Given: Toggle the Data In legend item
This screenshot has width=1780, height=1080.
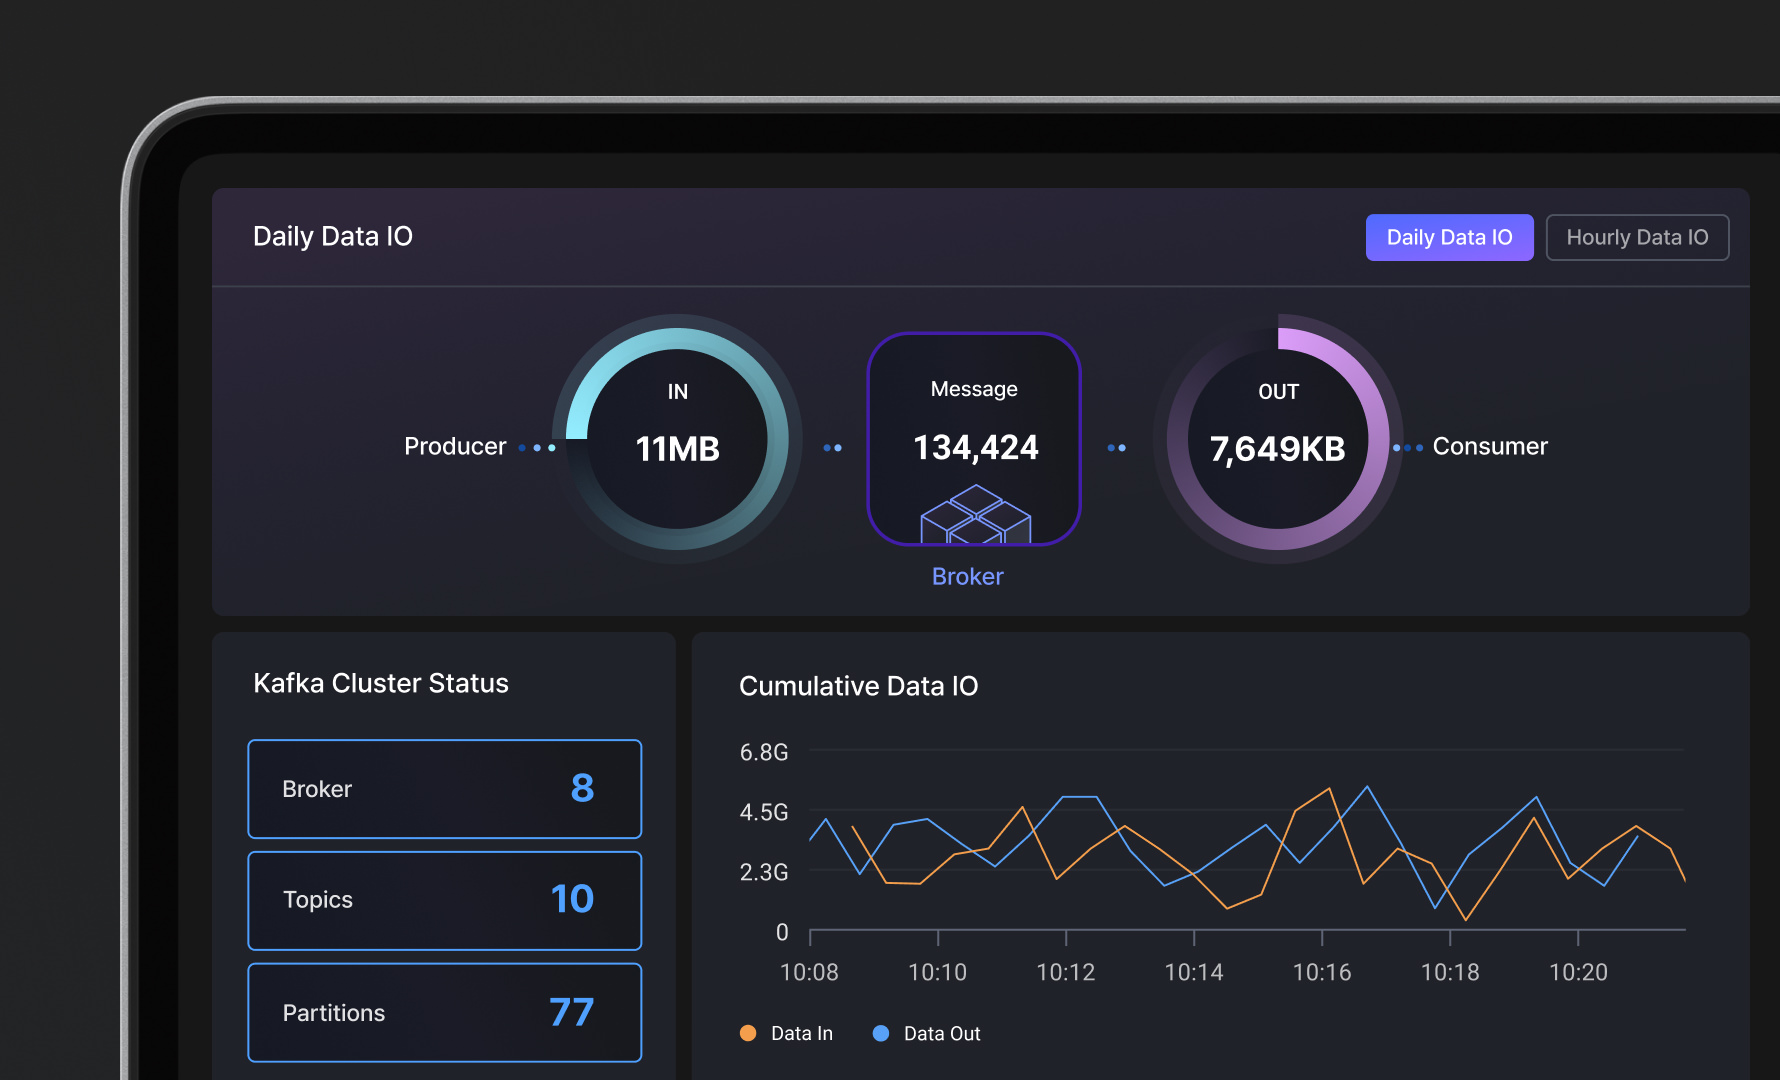Looking at the screenshot, I should point(801,1034).
